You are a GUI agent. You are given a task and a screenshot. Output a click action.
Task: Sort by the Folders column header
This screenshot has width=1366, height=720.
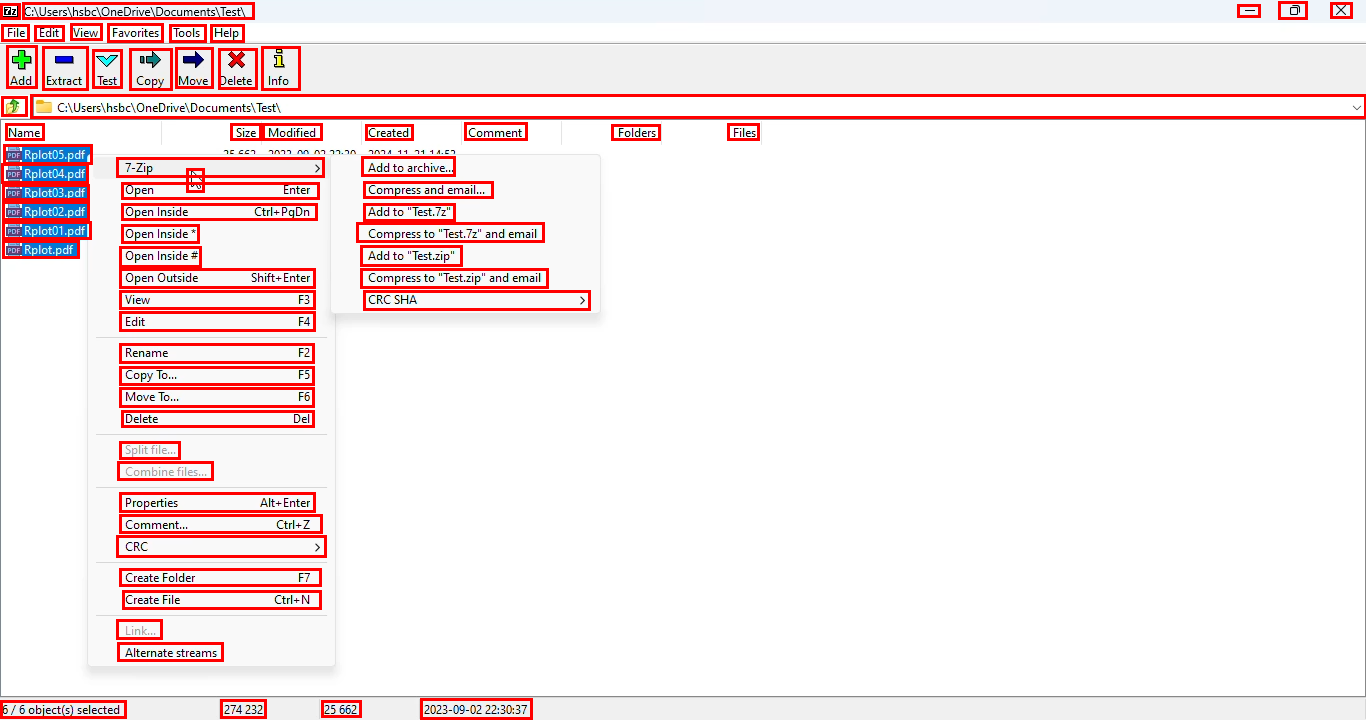(x=637, y=132)
